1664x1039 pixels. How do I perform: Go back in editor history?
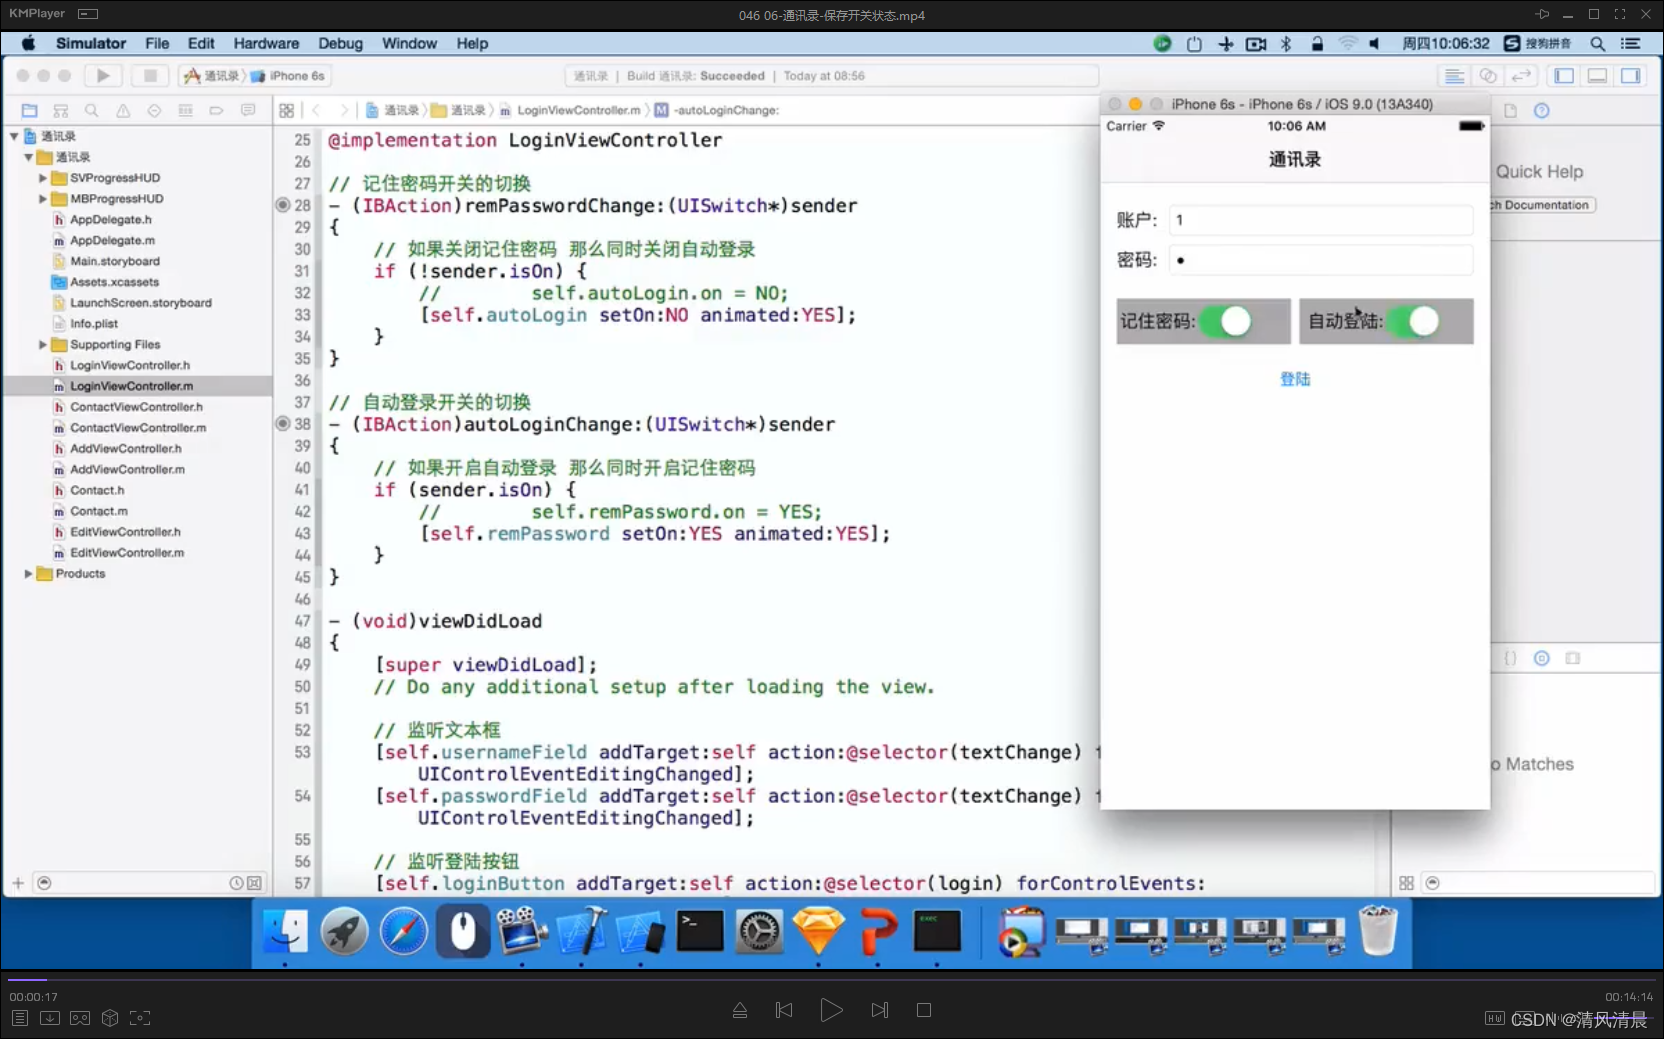pyautogui.click(x=316, y=111)
